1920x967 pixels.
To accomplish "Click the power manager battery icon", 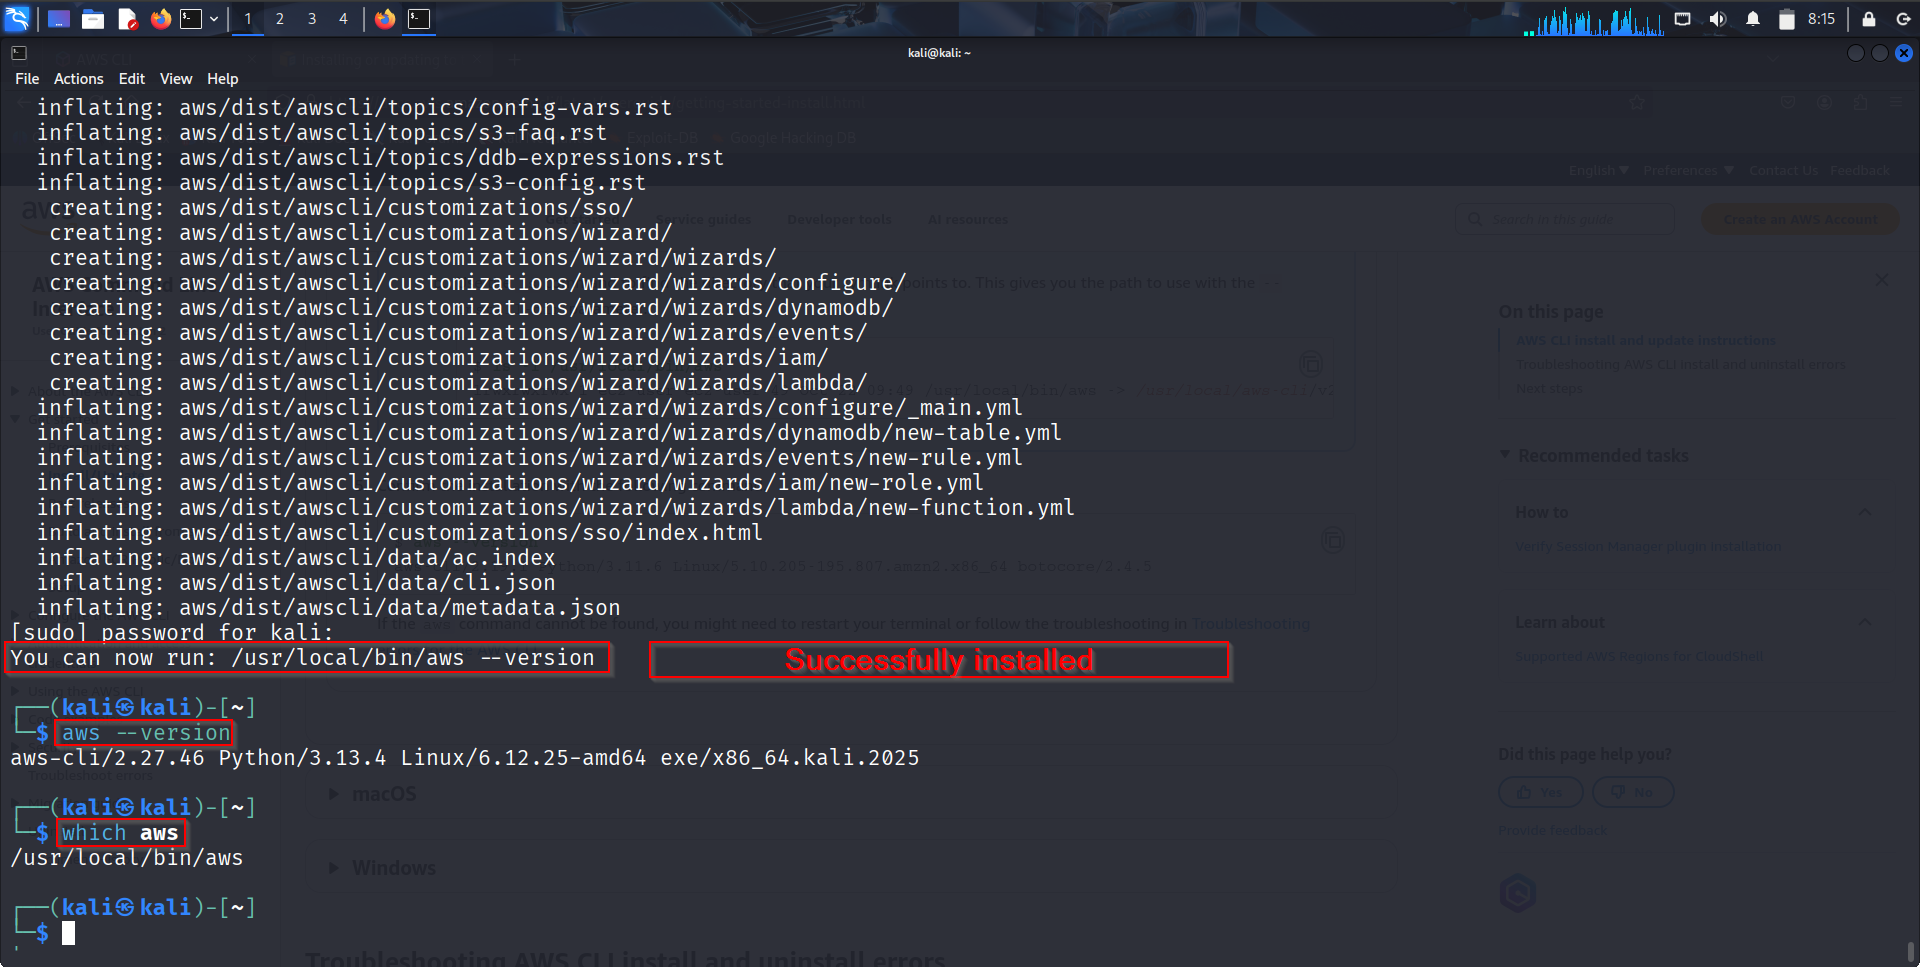I will click(1786, 19).
